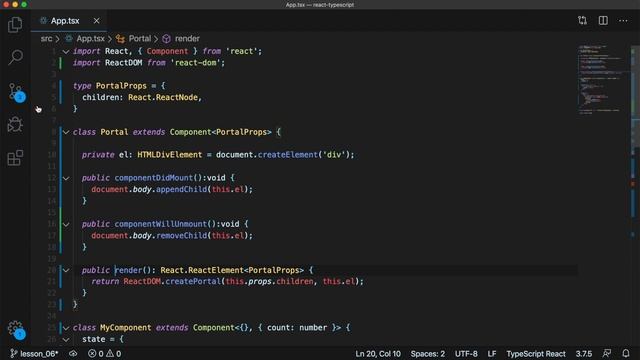This screenshot has width=640, height=360.
Task: Collapse the componentDidMount fold arrow
Action: [x=66, y=178]
